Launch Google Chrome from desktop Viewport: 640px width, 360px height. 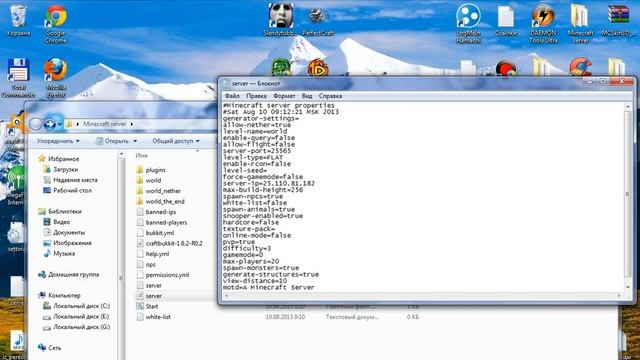tap(56, 24)
